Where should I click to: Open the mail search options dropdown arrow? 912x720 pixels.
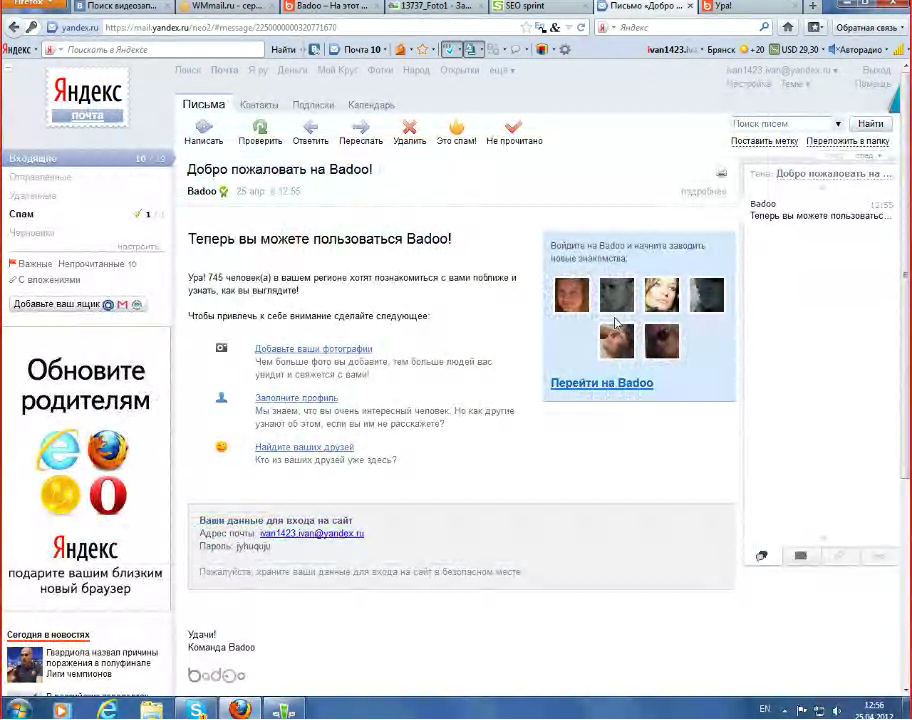pyautogui.click(x=838, y=124)
